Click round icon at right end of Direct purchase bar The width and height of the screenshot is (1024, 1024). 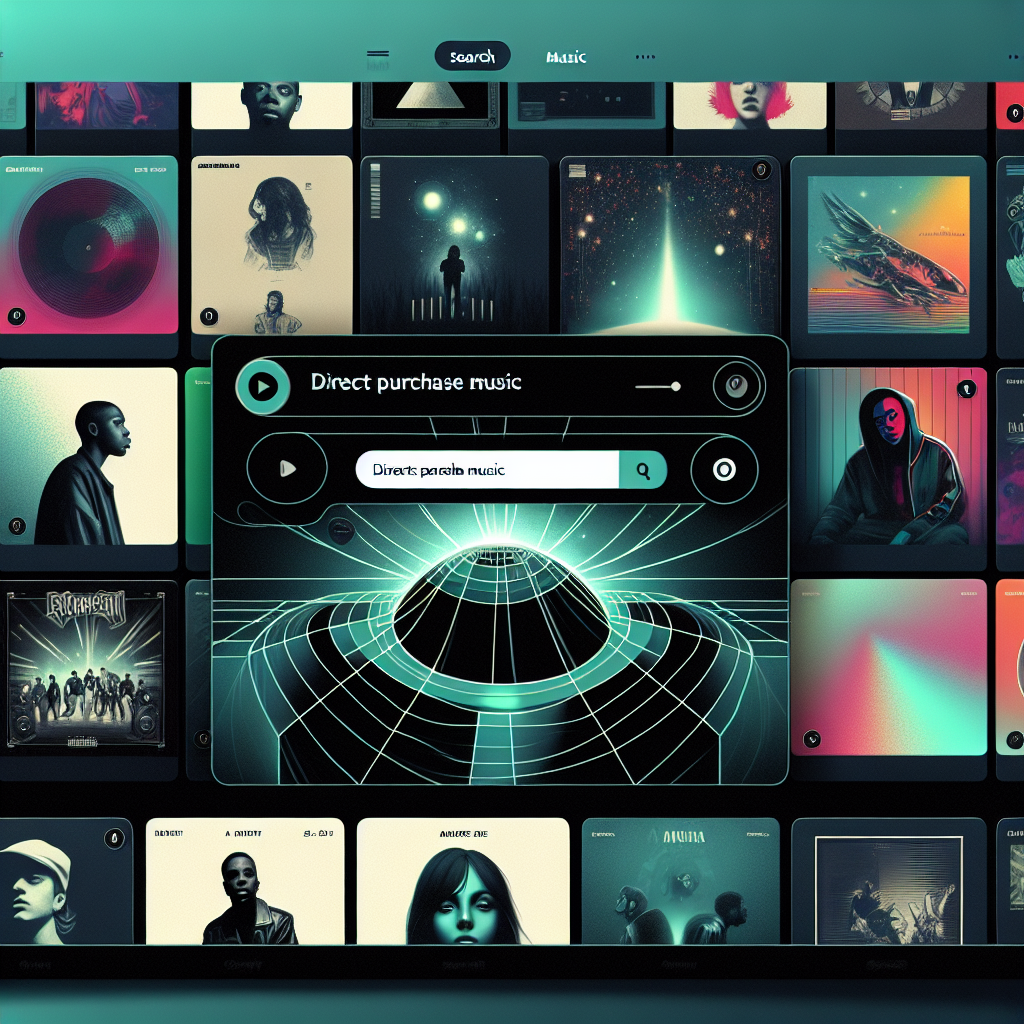point(738,386)
